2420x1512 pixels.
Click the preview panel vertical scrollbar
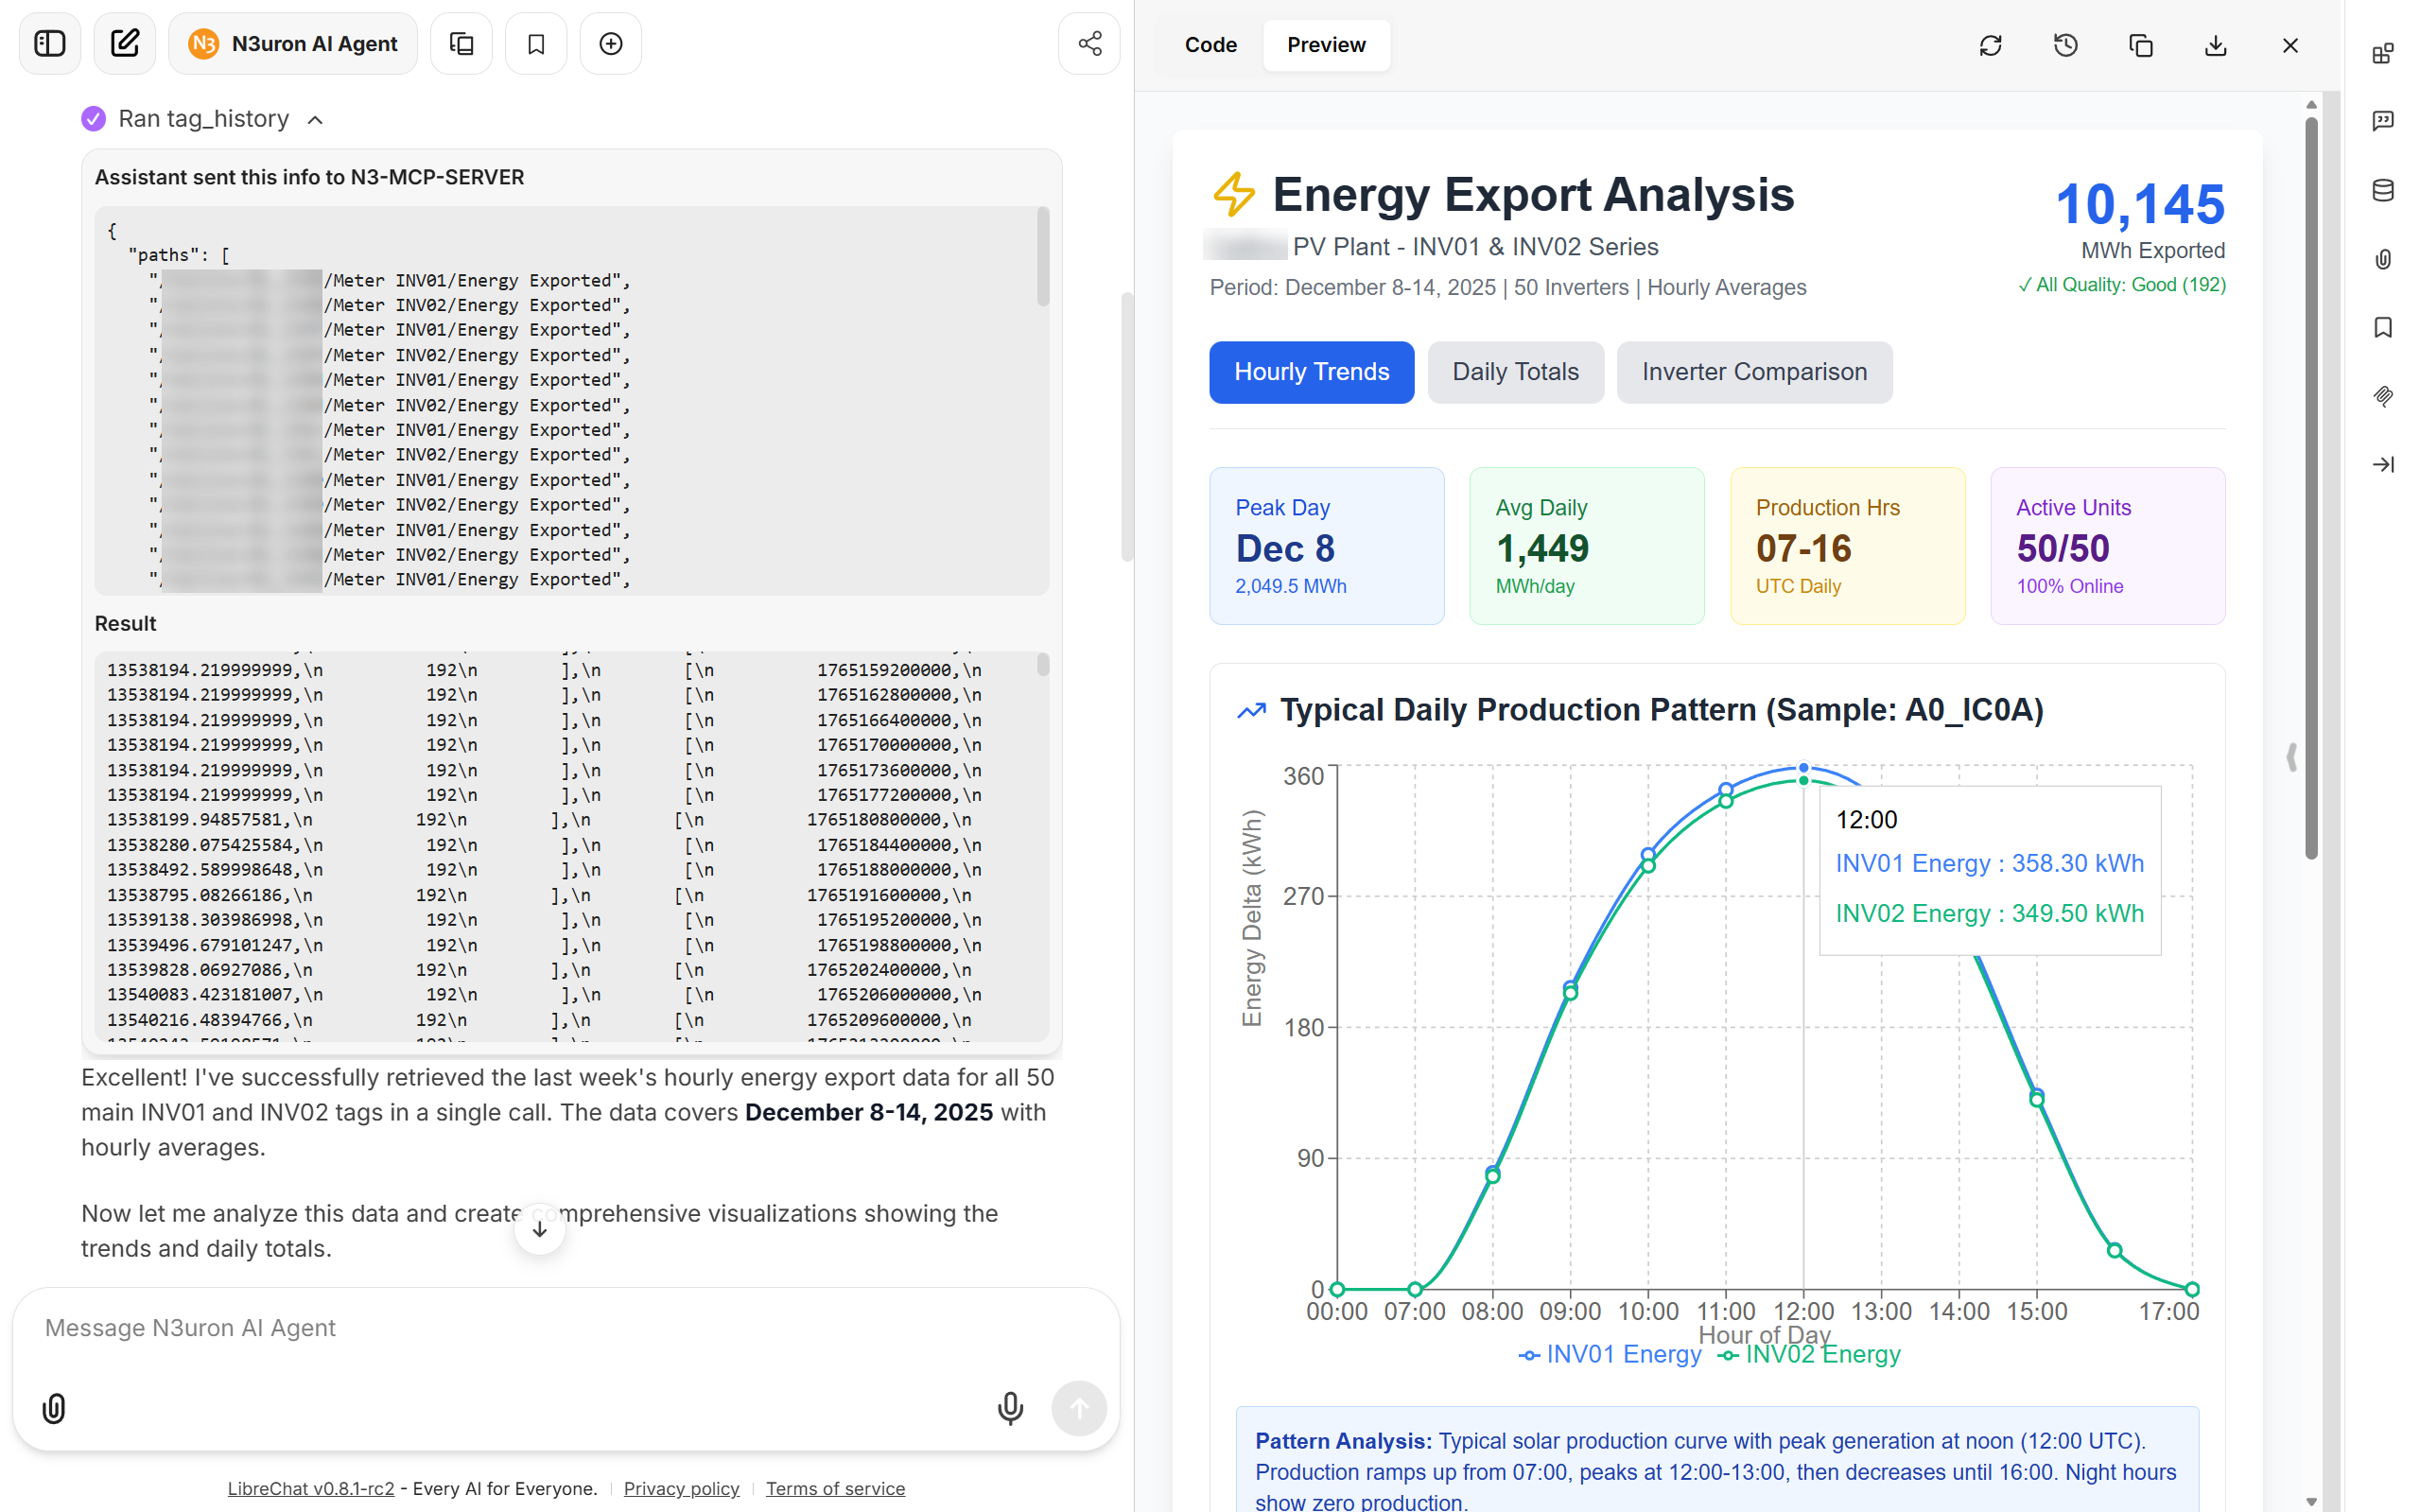2310,490
